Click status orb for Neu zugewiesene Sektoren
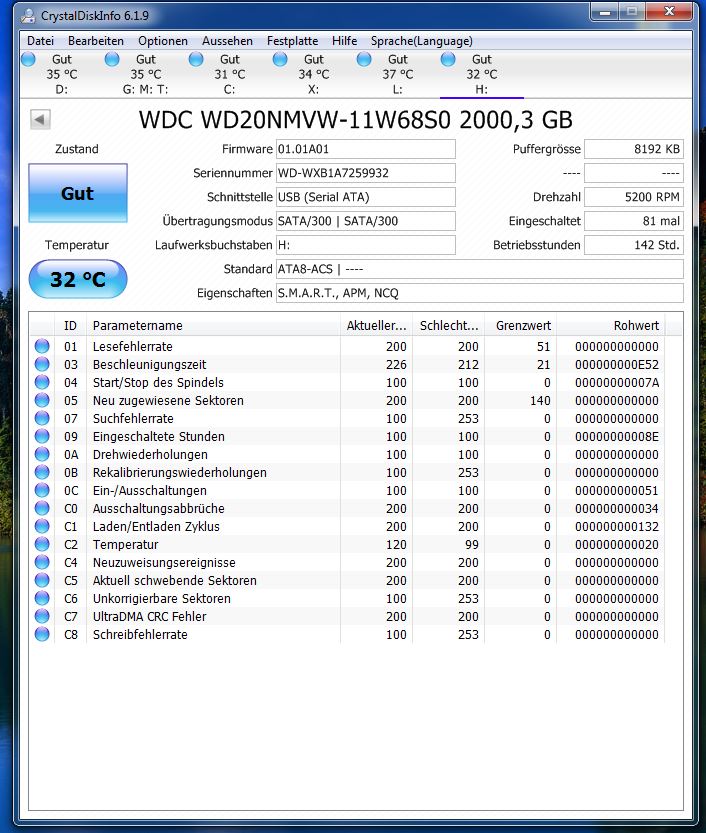Screen dimensions: 706x833 [x=42, y=401]
